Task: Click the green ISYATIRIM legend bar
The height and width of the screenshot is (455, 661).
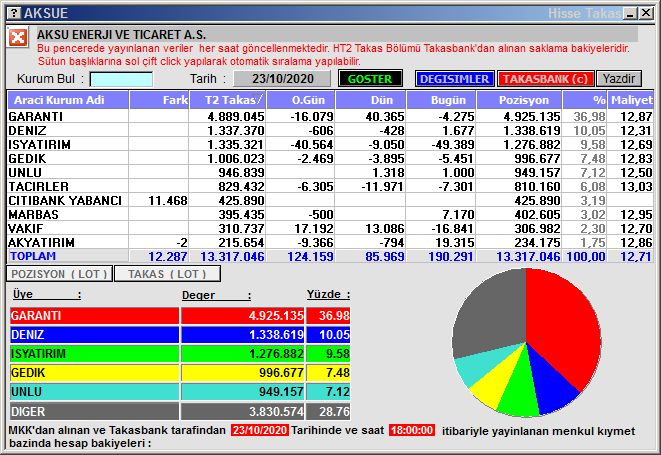Action: coord(94,354)
